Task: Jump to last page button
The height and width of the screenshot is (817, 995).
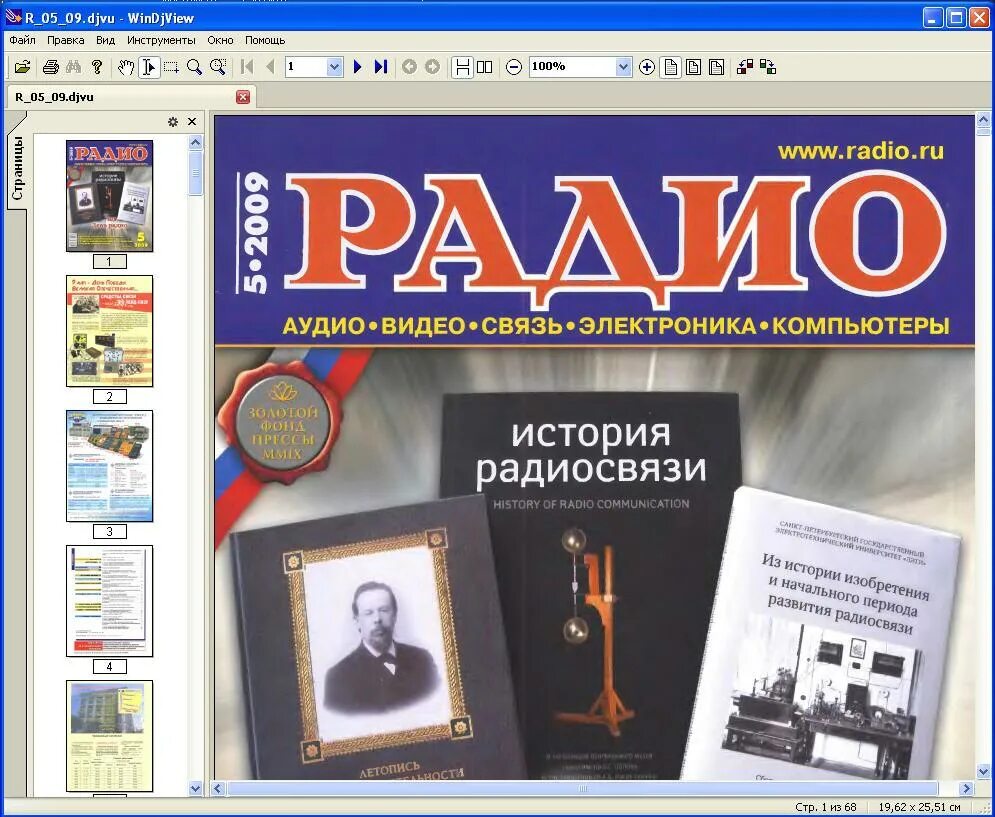Action: pyautogui.click(x=381, y=67)
